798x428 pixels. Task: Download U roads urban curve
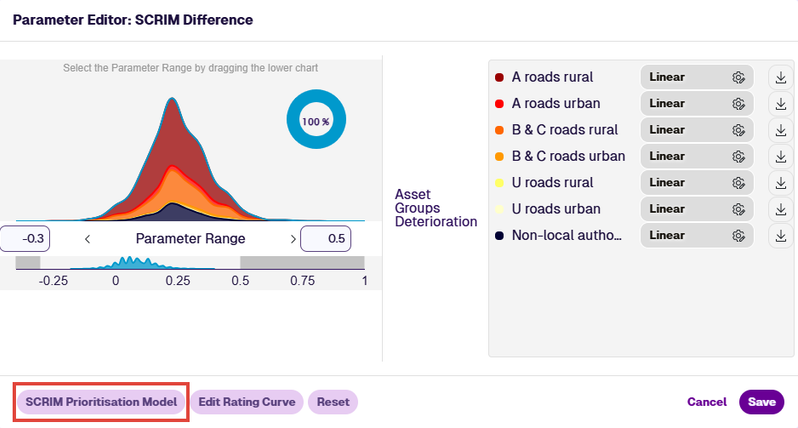(x=781, y=209)
